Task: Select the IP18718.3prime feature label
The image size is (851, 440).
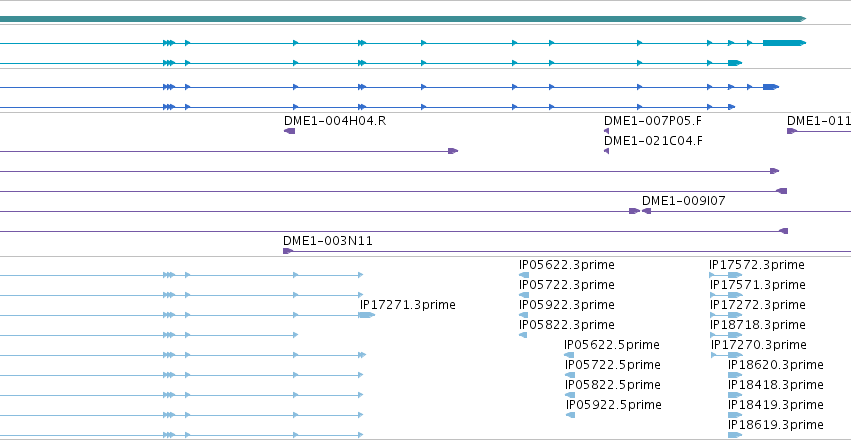Action: 758,325
